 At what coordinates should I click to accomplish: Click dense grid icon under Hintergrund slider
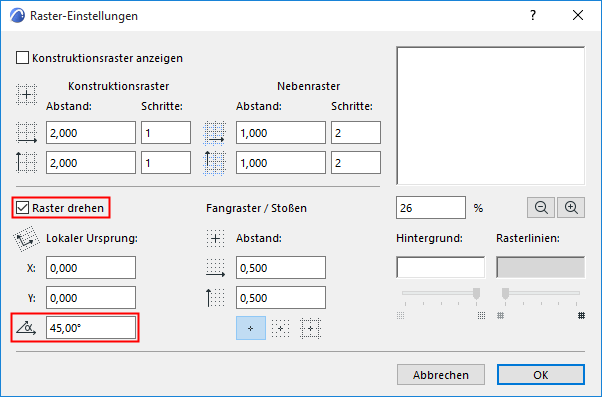[481, 316]
